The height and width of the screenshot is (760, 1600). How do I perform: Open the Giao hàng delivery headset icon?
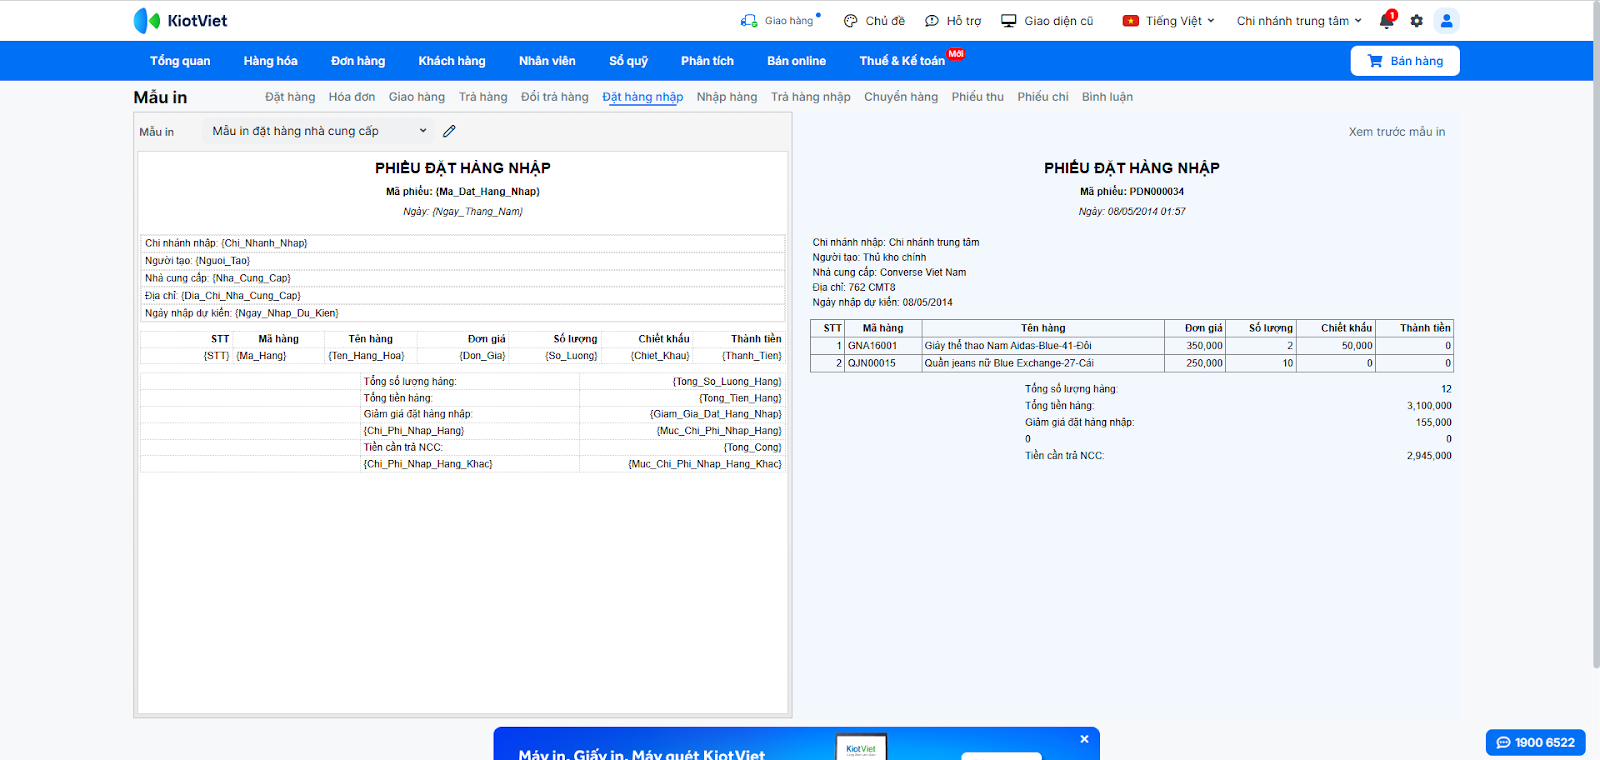[749, 21]
